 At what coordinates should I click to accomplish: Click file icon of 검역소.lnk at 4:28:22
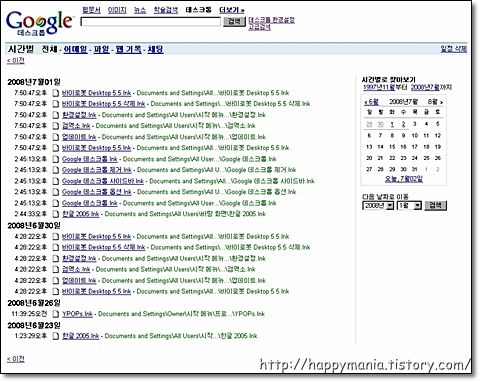click(56, 269)
